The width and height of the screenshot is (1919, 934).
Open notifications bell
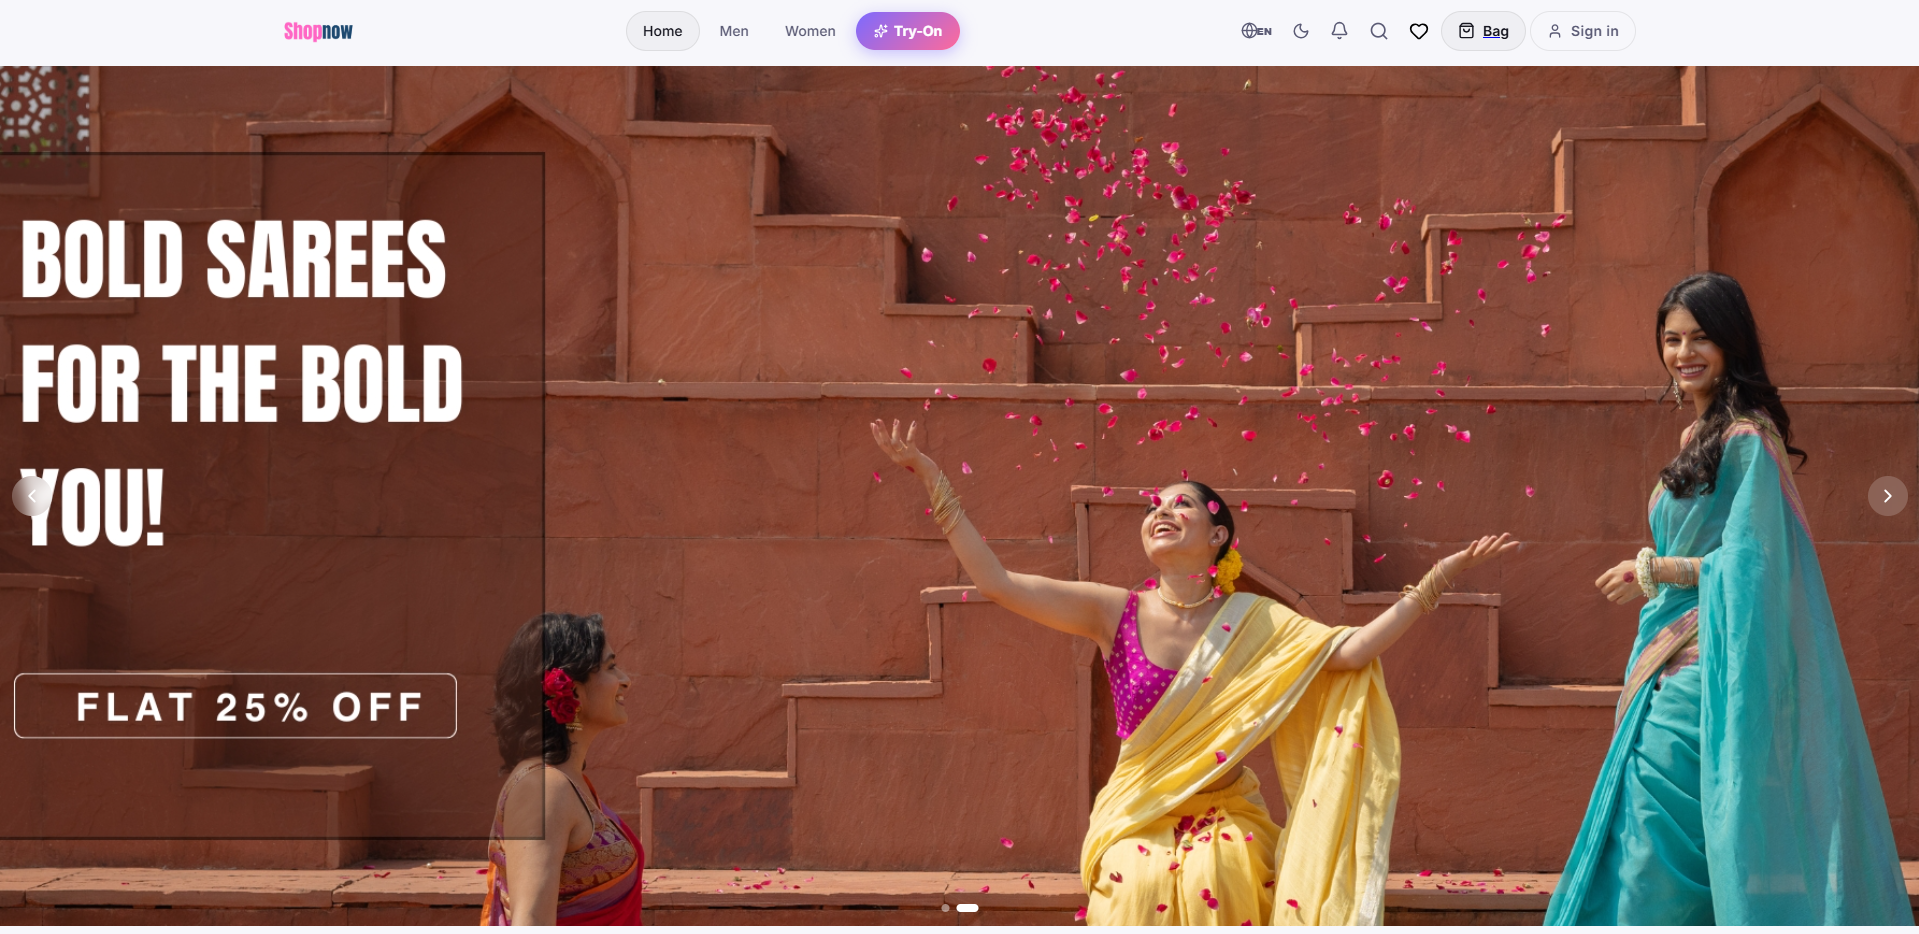coord(1340,31)
